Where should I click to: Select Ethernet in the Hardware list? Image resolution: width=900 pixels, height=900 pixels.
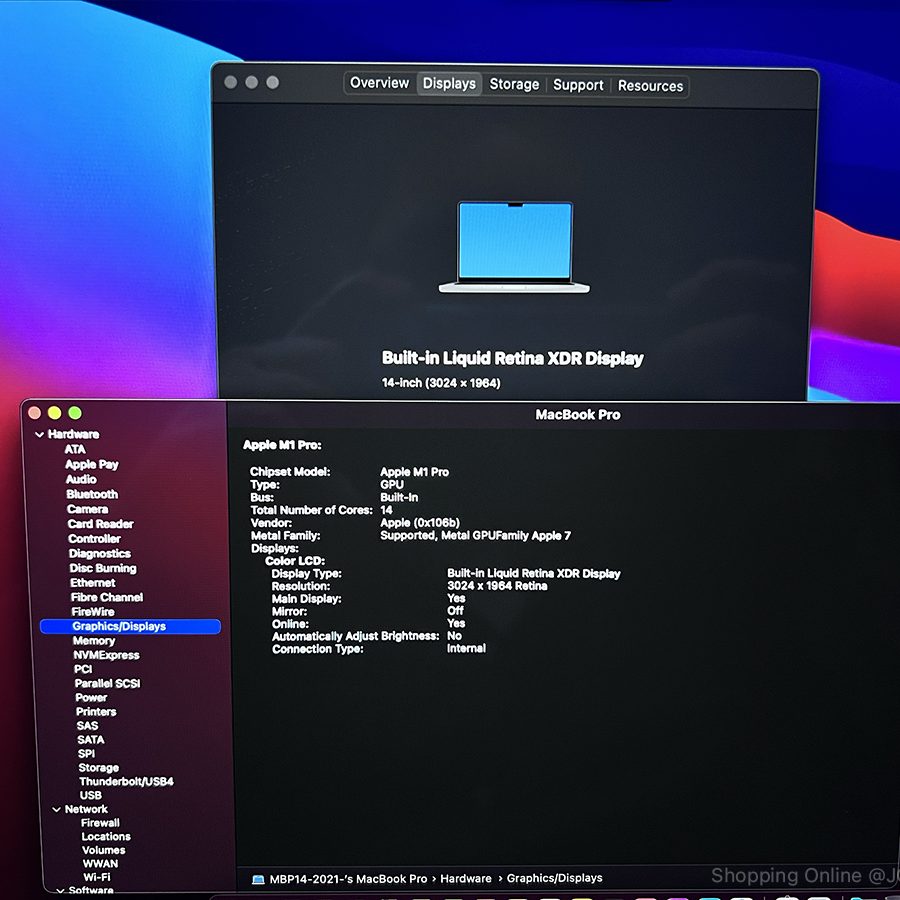click(x=92, y=583)
